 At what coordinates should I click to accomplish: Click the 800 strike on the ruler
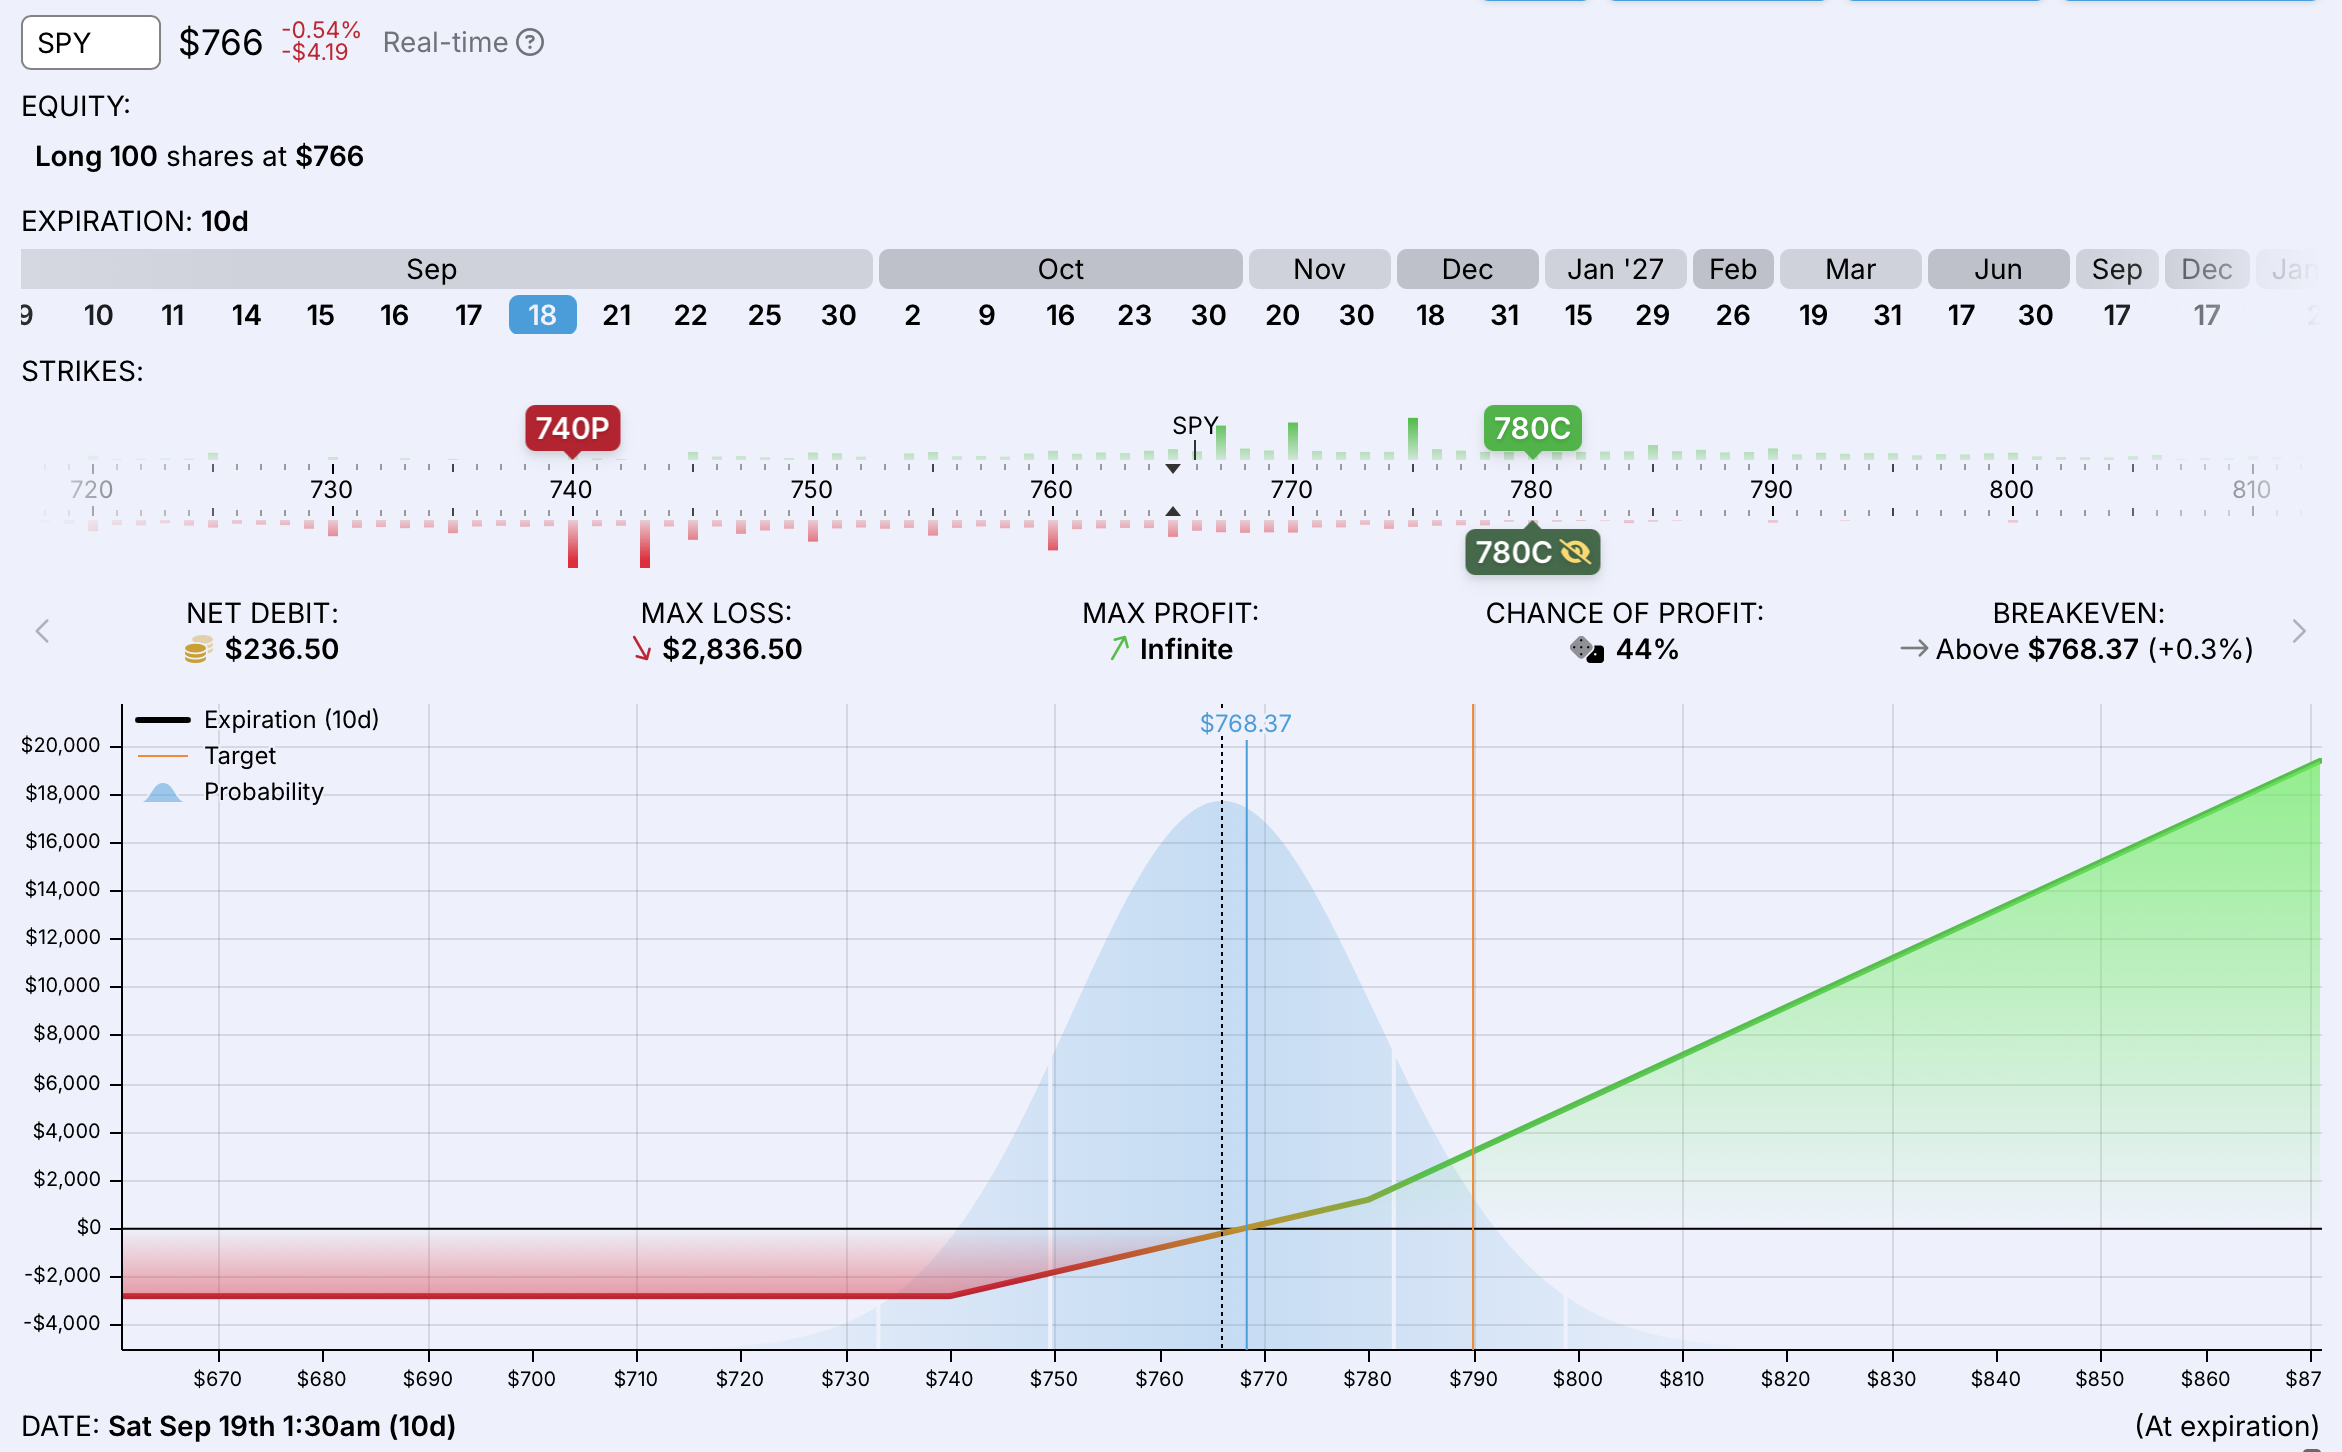2011,489
